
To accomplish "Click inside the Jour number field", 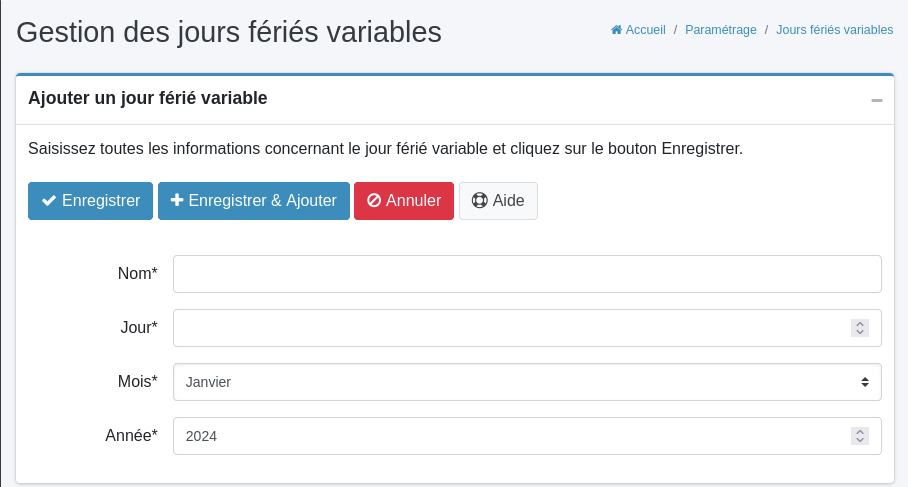I will click(510, 328).
